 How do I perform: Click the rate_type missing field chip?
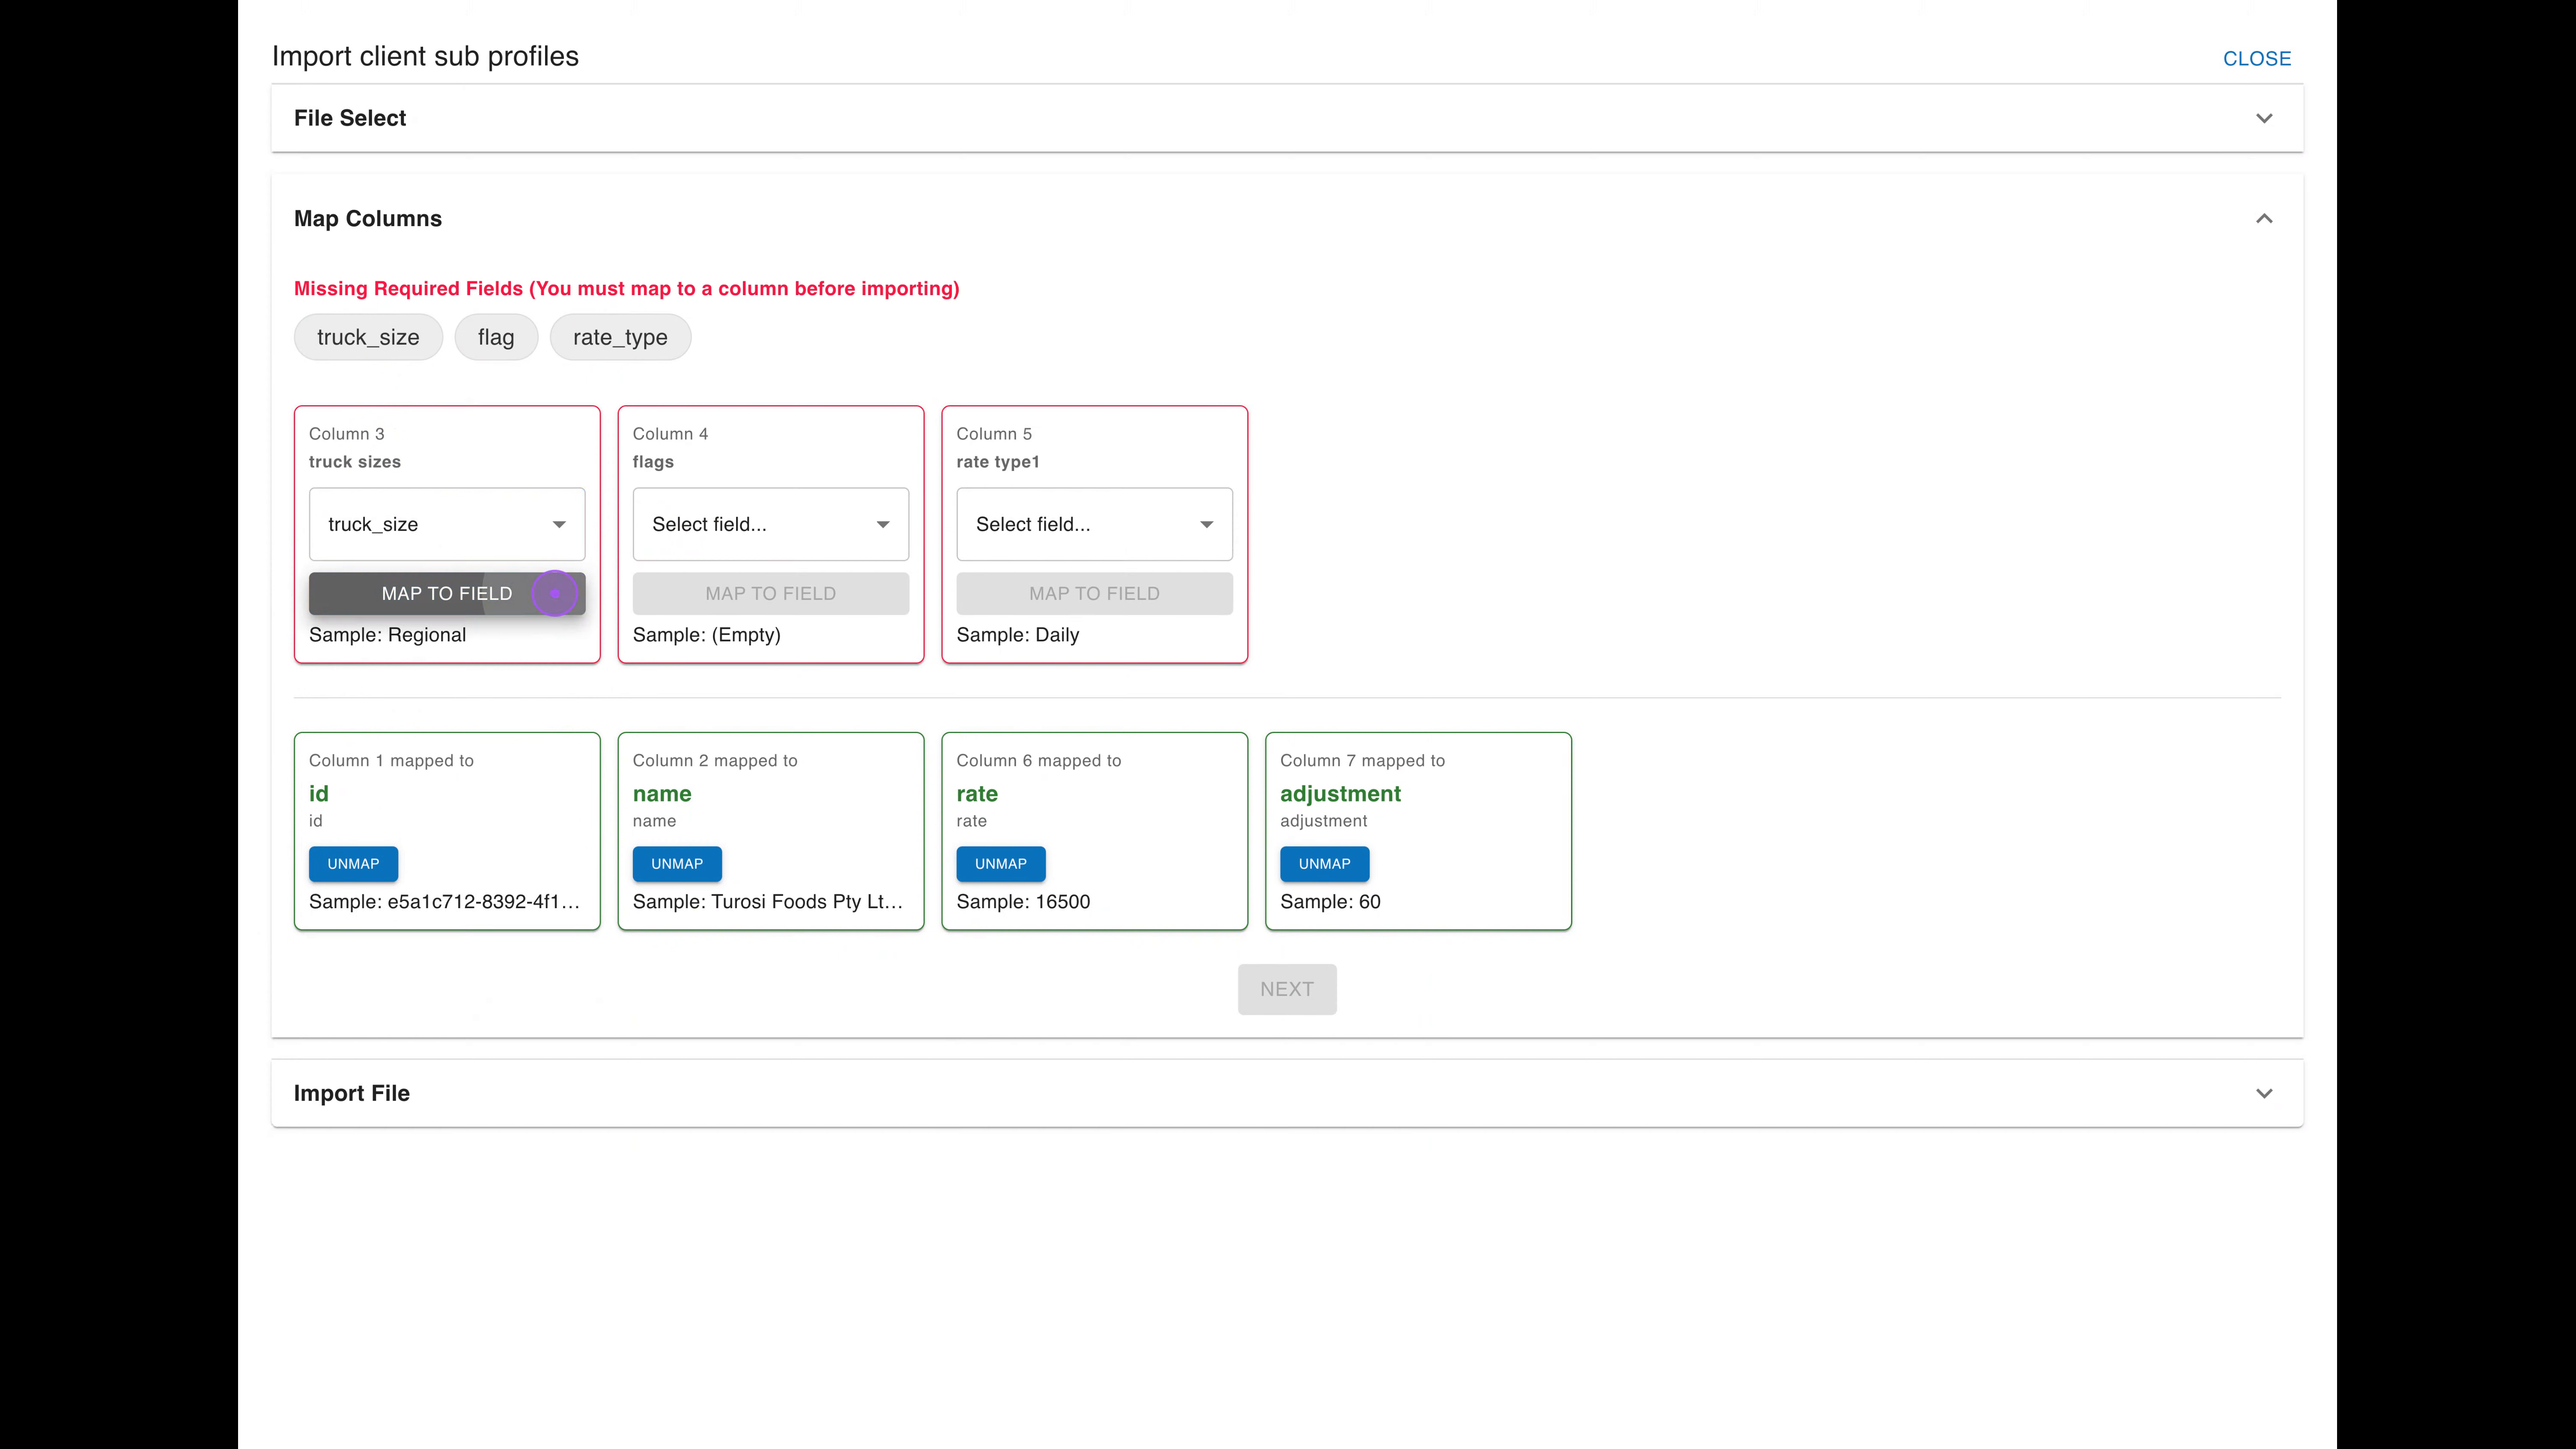[x=620, y=337]
